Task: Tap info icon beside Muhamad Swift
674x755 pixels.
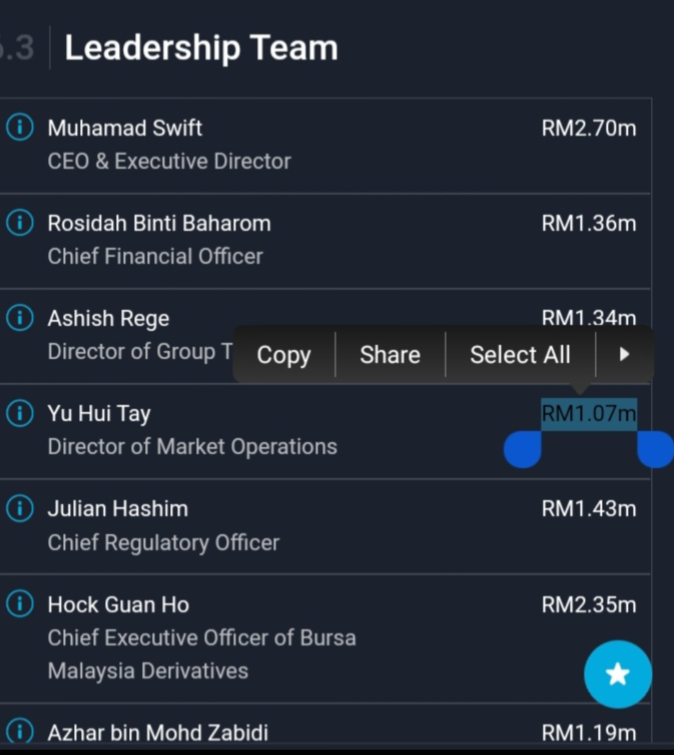Action: [19, 128]
